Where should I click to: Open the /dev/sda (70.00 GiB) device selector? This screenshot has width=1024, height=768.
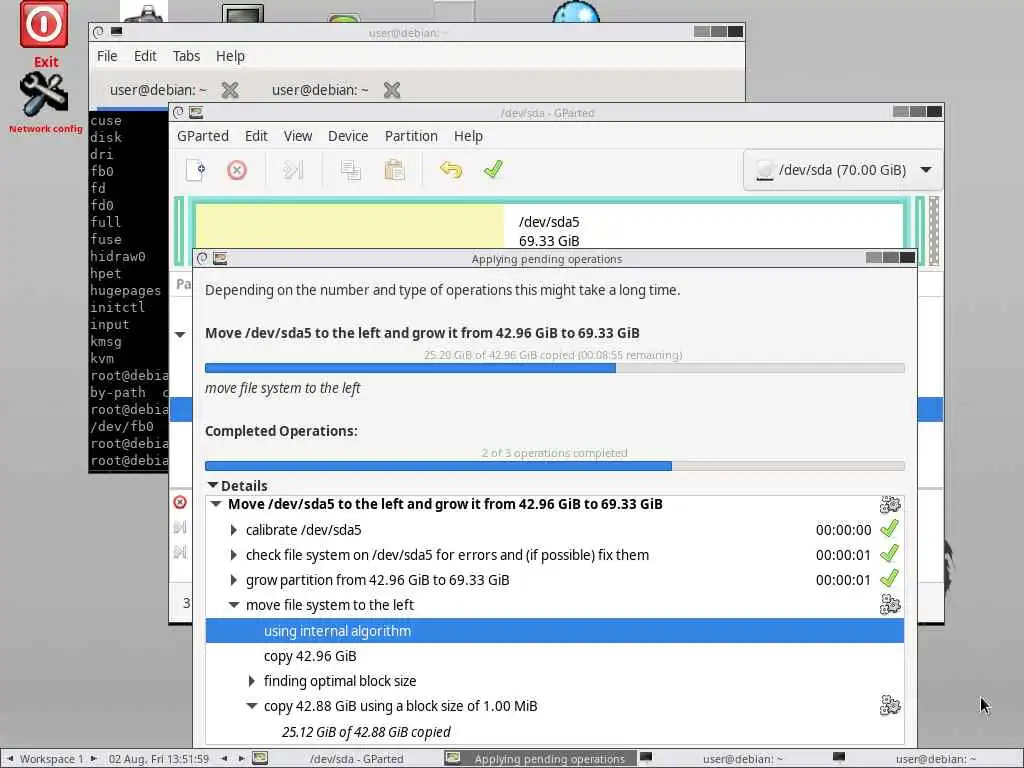tap(842, 170)
